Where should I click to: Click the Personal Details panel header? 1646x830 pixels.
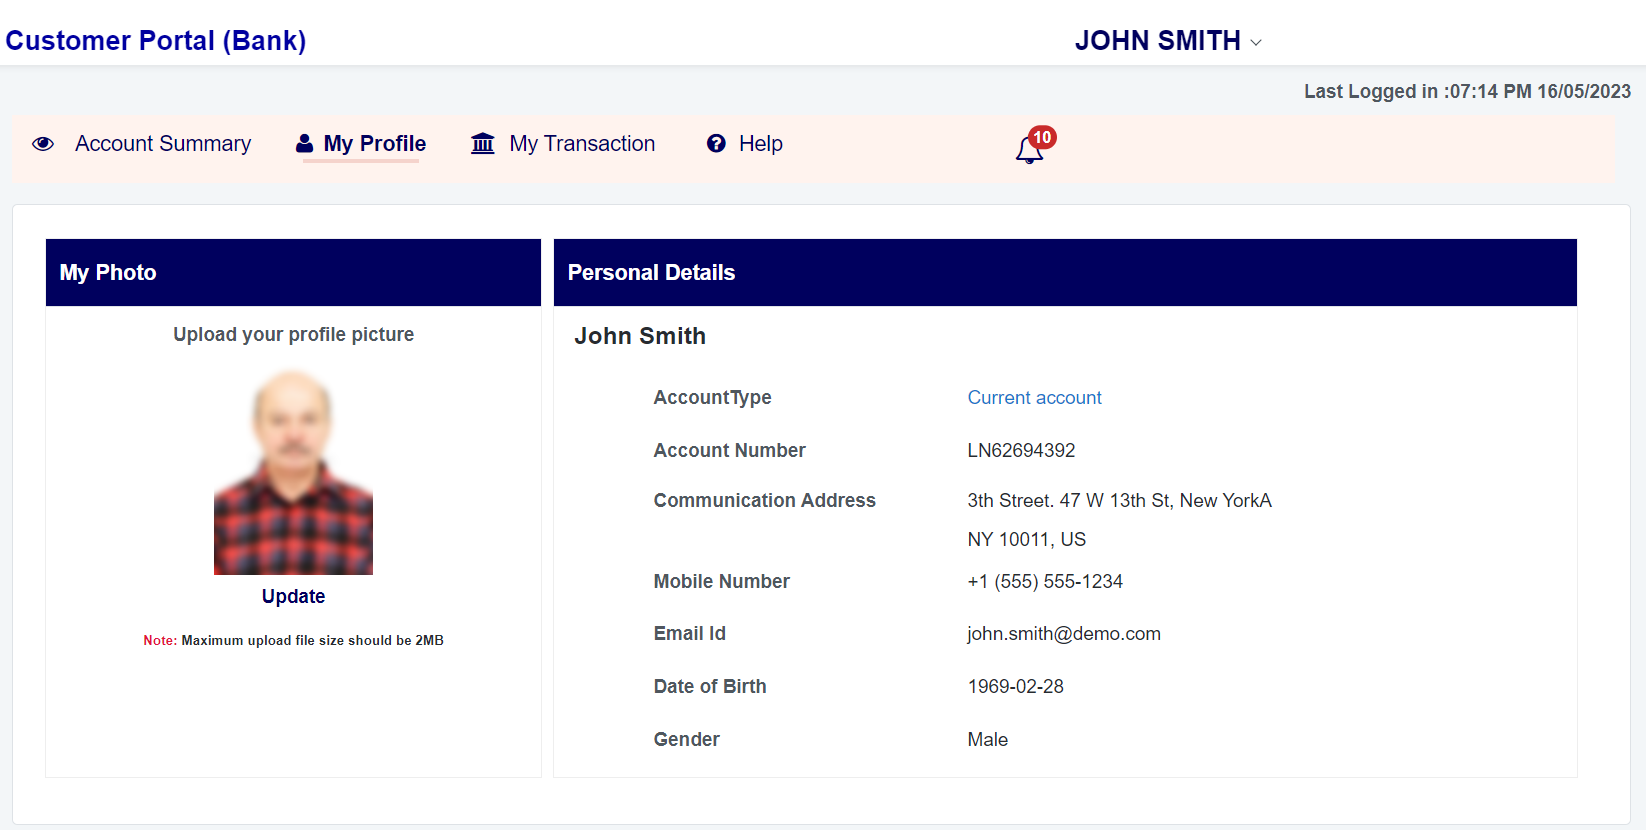1064,272
